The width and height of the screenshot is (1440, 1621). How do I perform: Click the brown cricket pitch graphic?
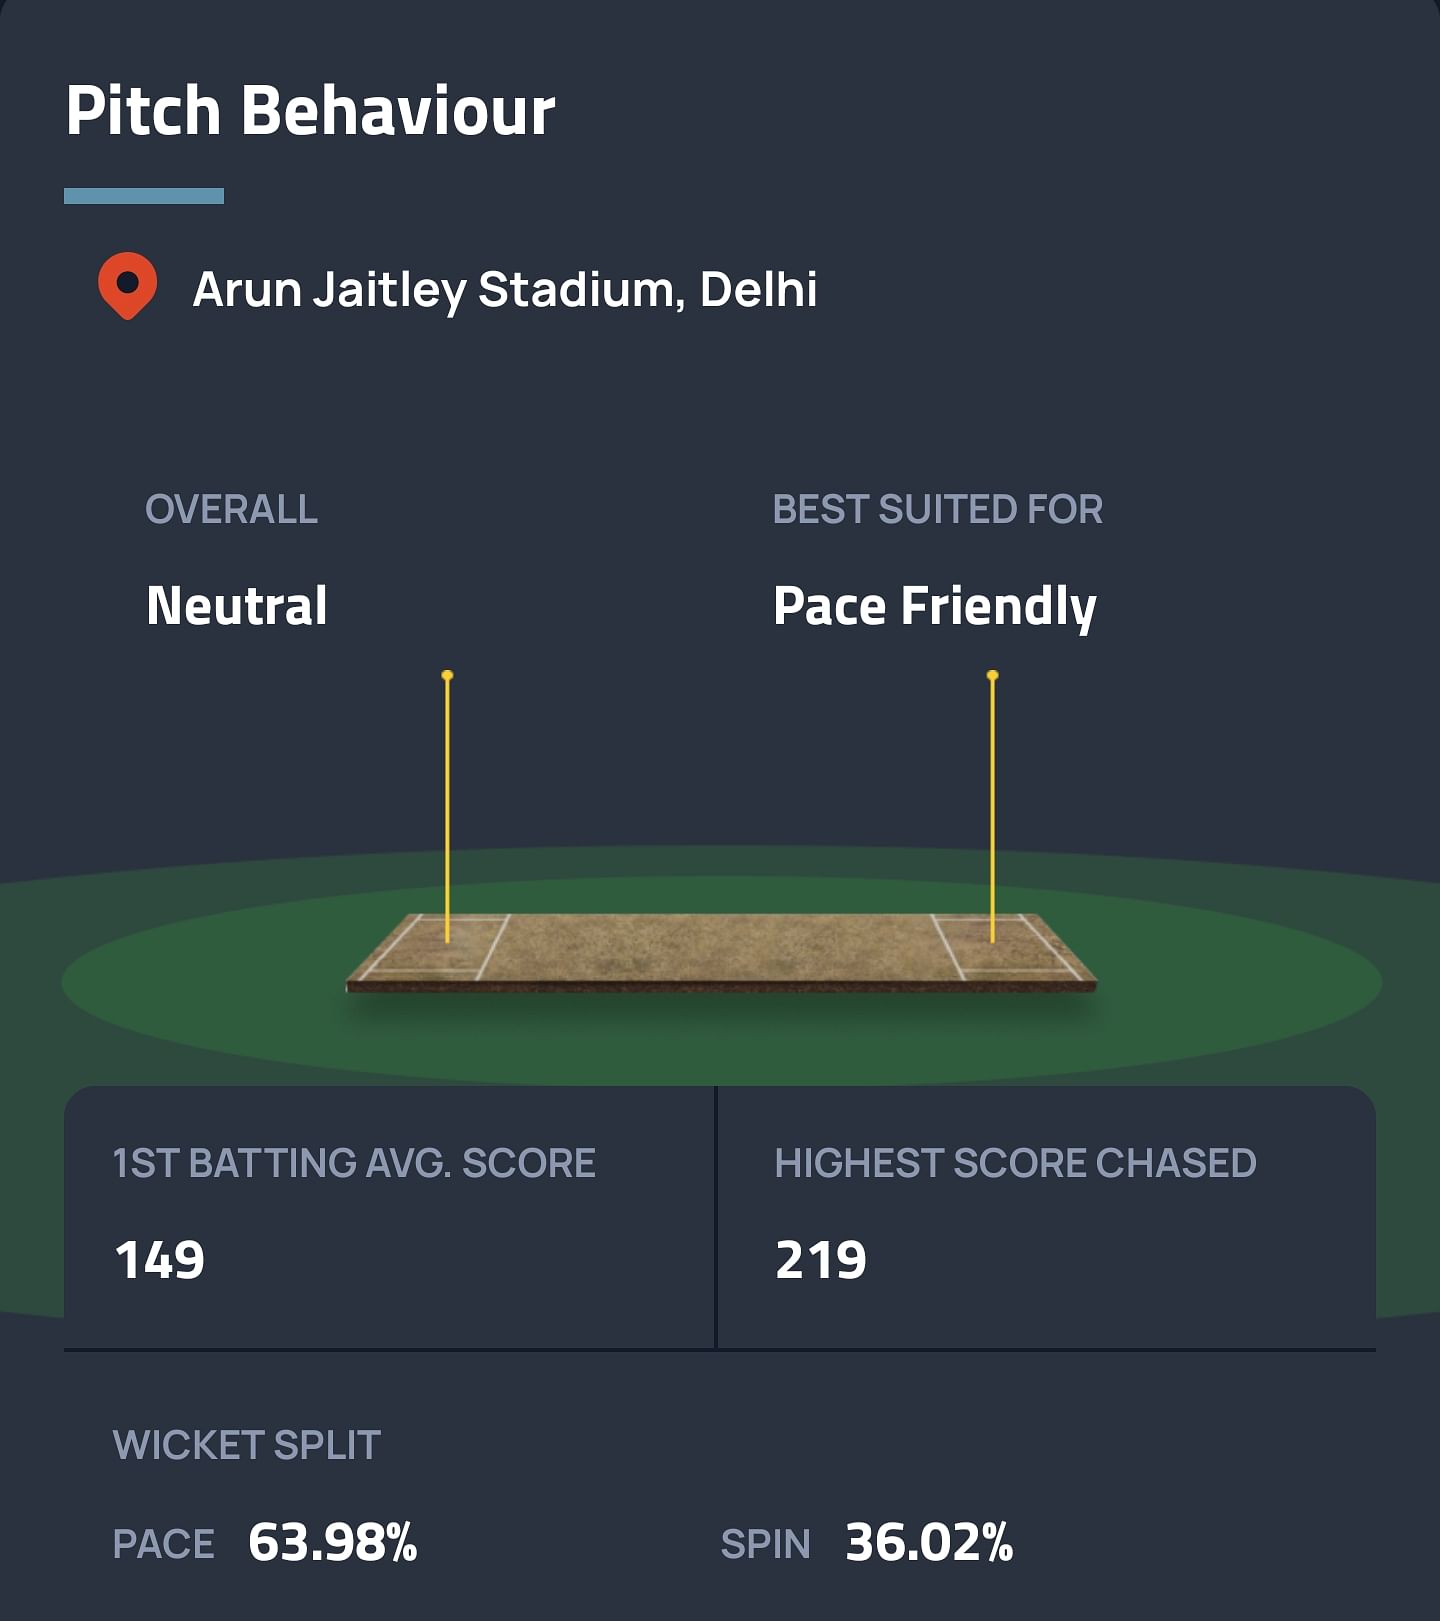pos(720,950)
